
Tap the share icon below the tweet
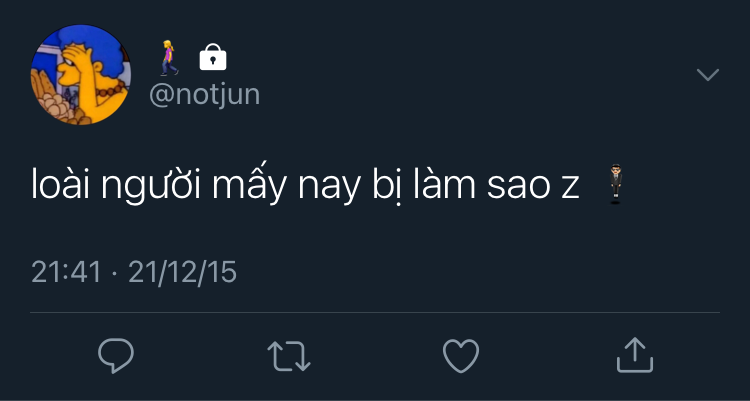[634, 354]
